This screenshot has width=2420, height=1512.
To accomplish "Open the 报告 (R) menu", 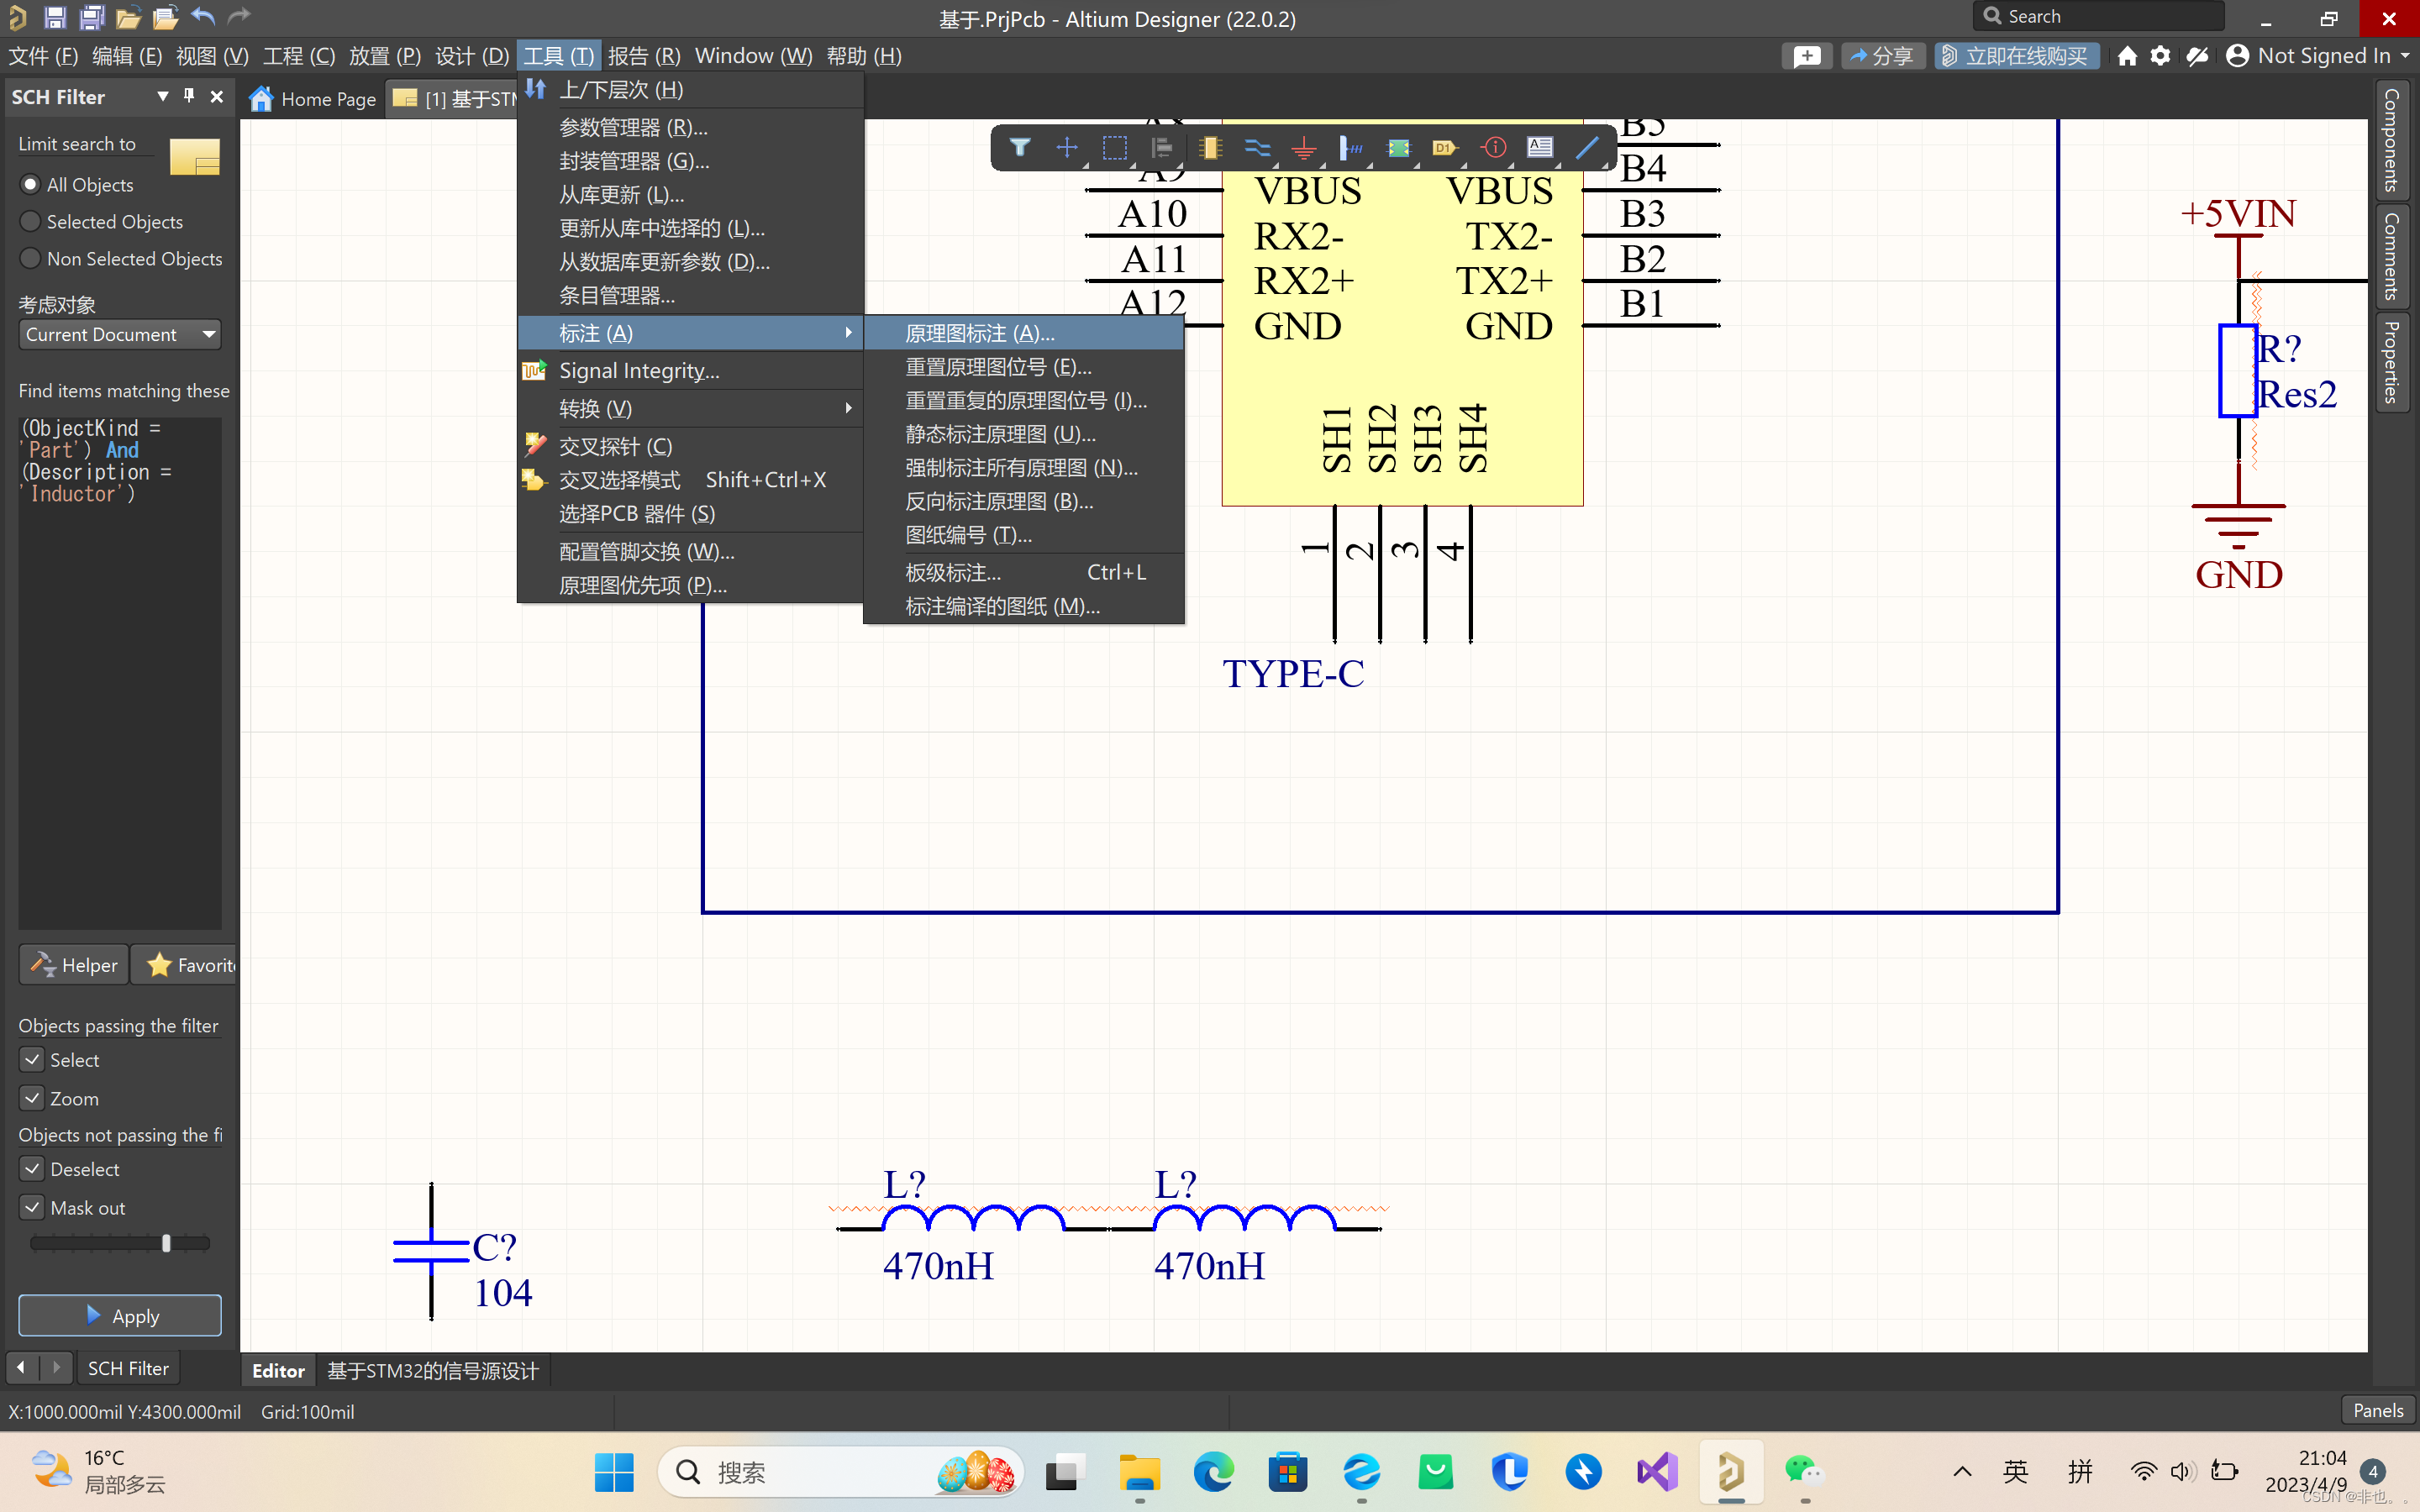I will point(643,56).
